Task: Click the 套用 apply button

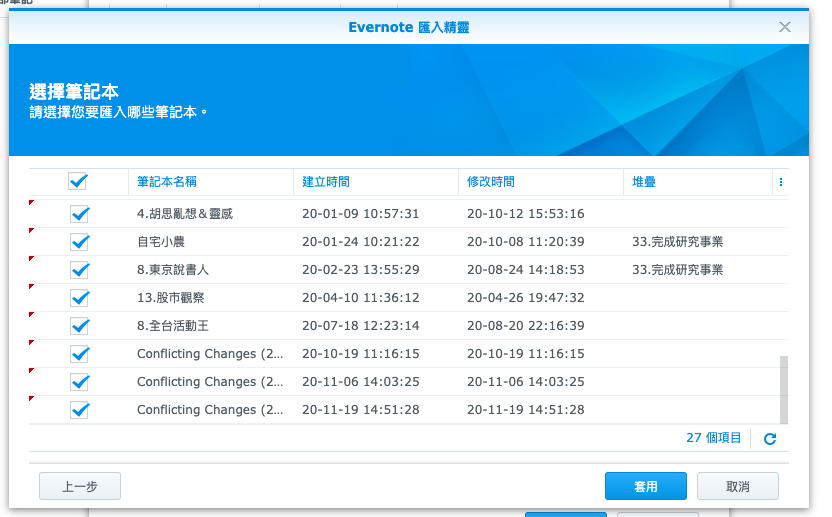Action: tap(646, 486)
